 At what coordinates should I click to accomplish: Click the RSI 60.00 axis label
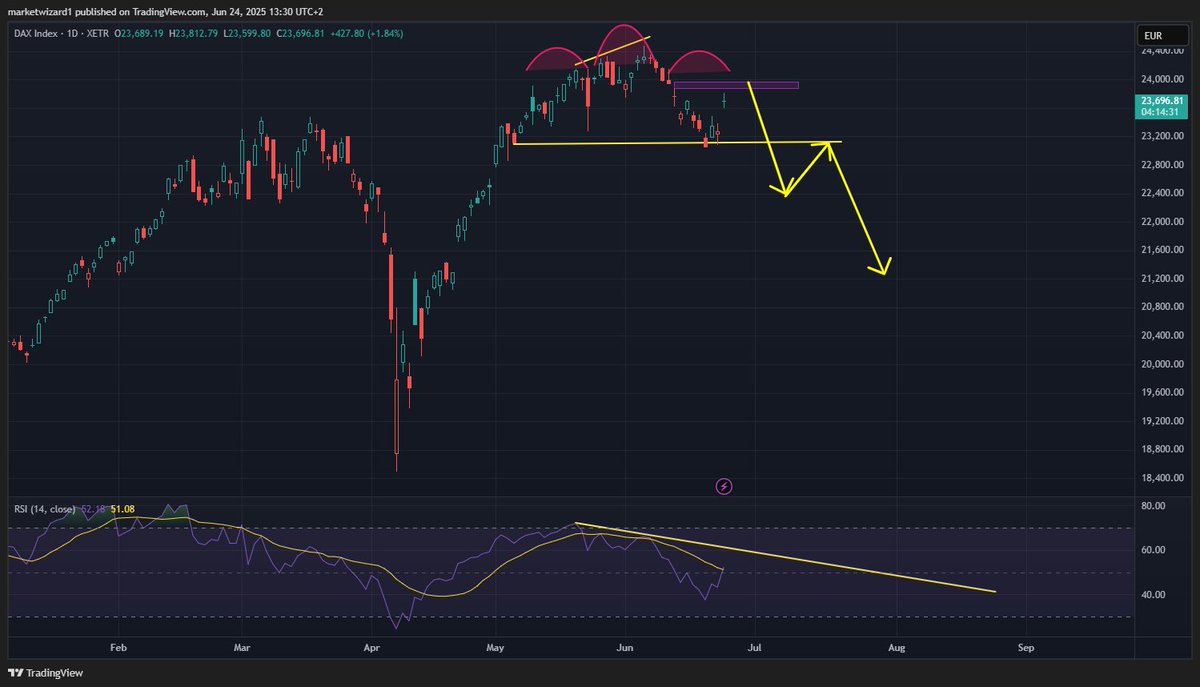[x=1152, y=550]
